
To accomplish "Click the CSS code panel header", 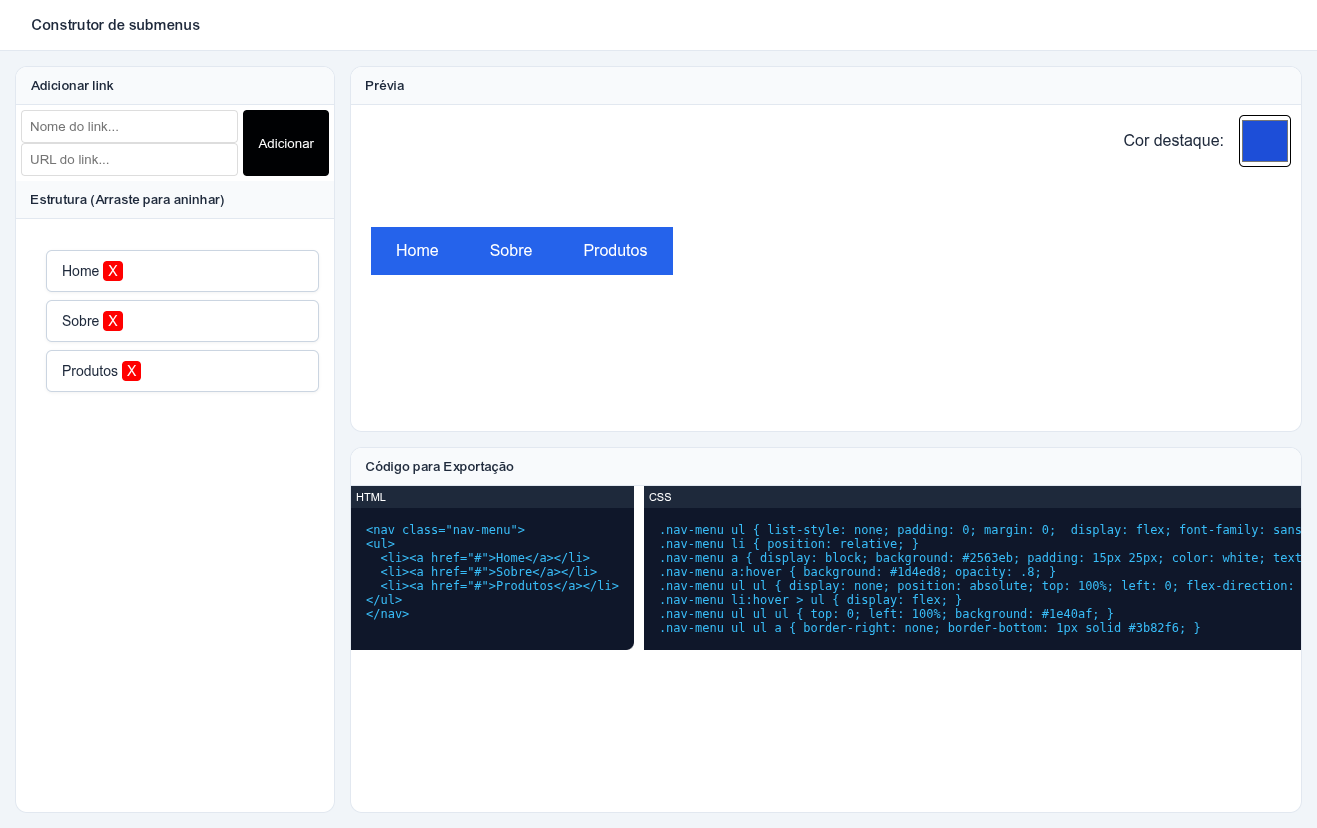I will point(658,497).
